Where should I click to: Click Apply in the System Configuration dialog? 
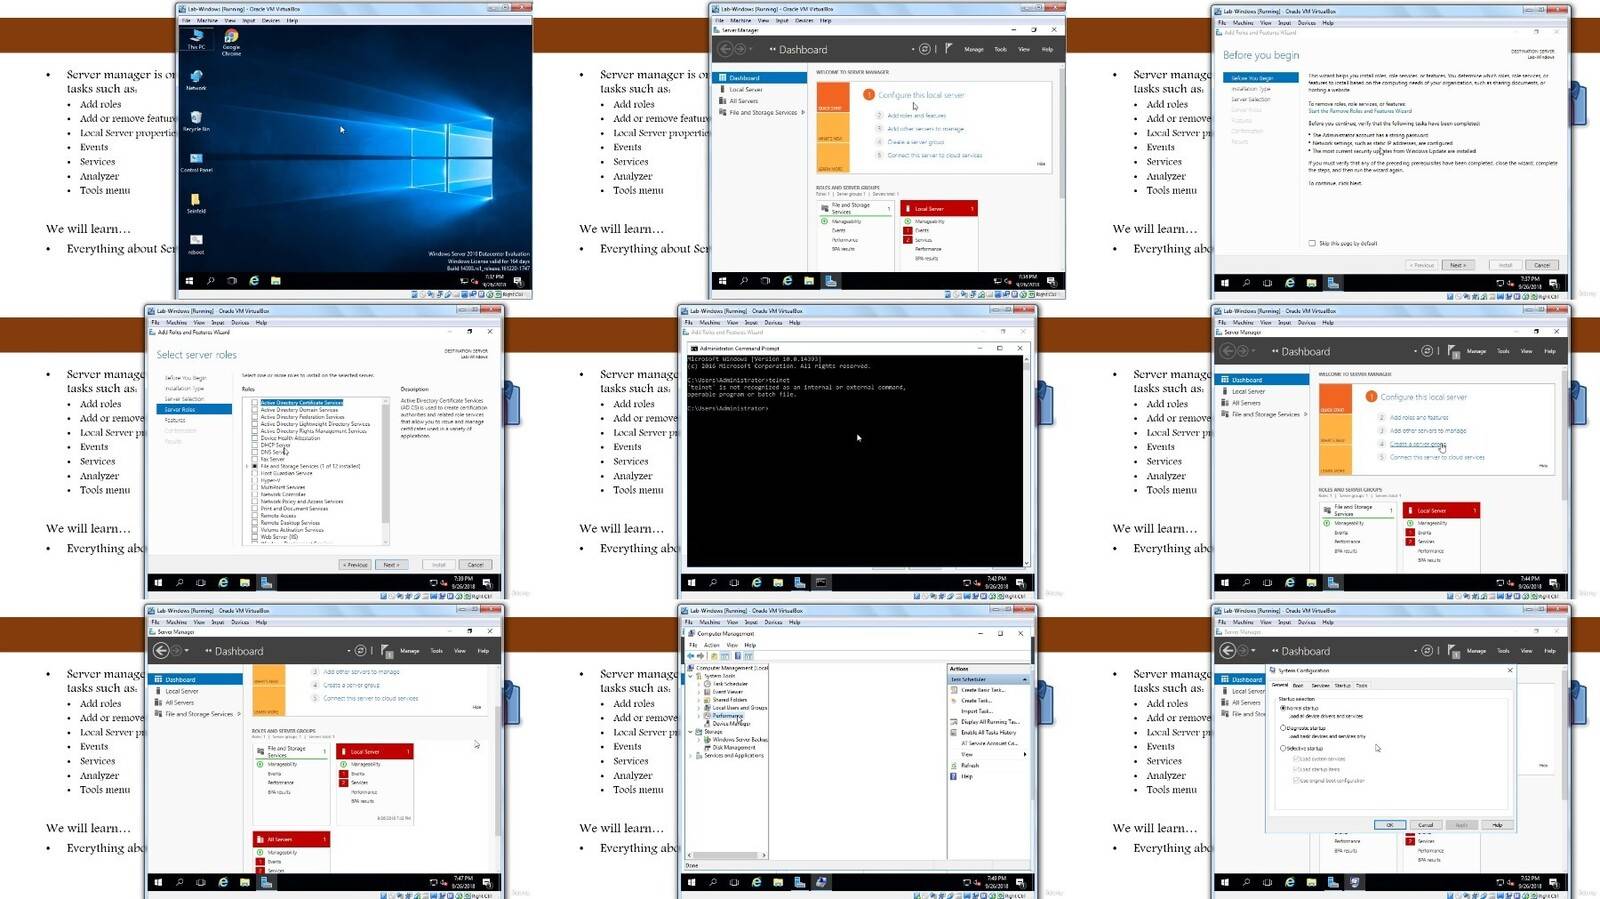pos(1461,825)
